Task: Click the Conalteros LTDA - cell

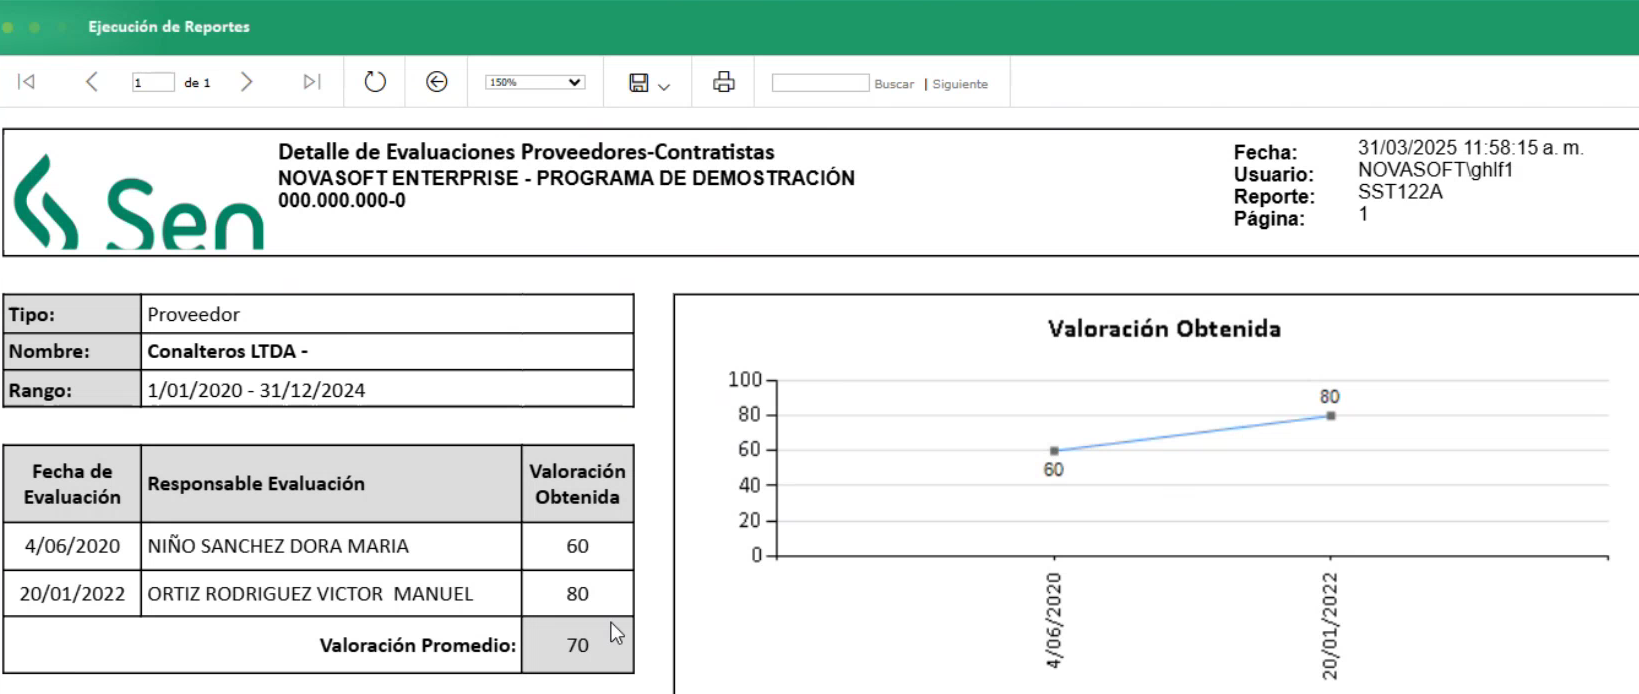Action: pyautogui.click(x=387, y=351)
